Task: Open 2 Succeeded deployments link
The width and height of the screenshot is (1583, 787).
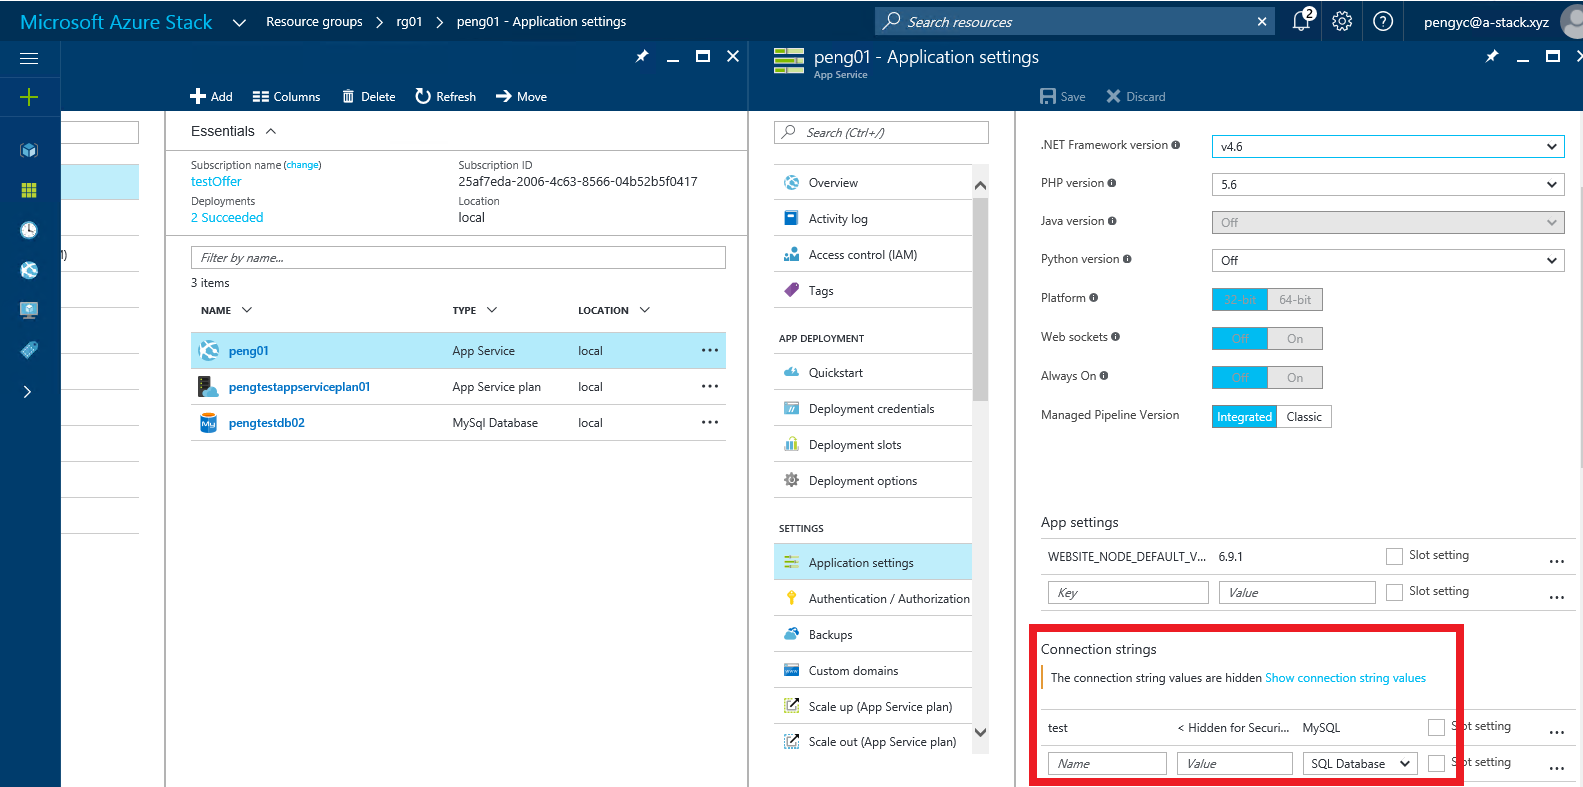Action: coord(227,217)
